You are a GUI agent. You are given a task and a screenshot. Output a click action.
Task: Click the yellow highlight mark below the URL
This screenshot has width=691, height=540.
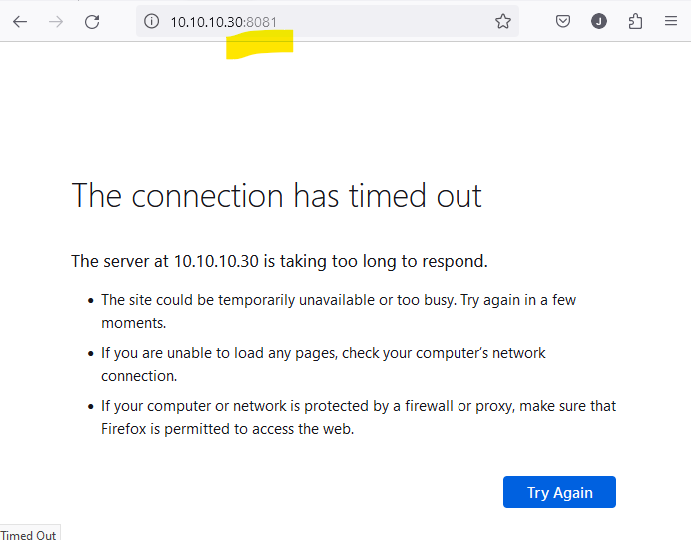(259, 44)
